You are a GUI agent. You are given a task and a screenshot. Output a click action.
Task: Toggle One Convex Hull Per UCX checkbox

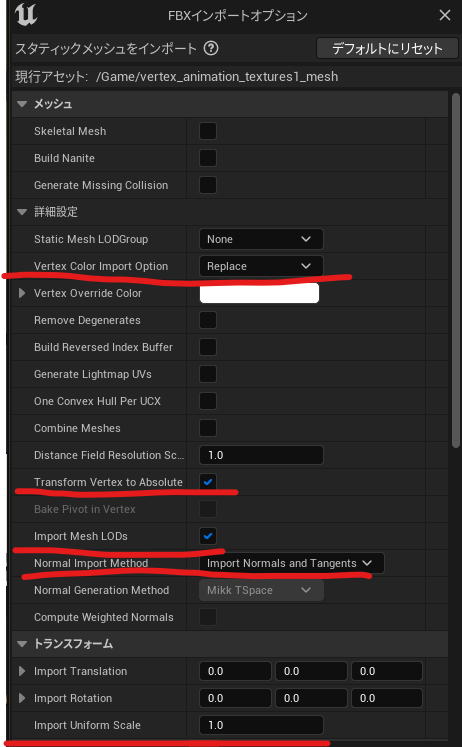pos(208,401)
